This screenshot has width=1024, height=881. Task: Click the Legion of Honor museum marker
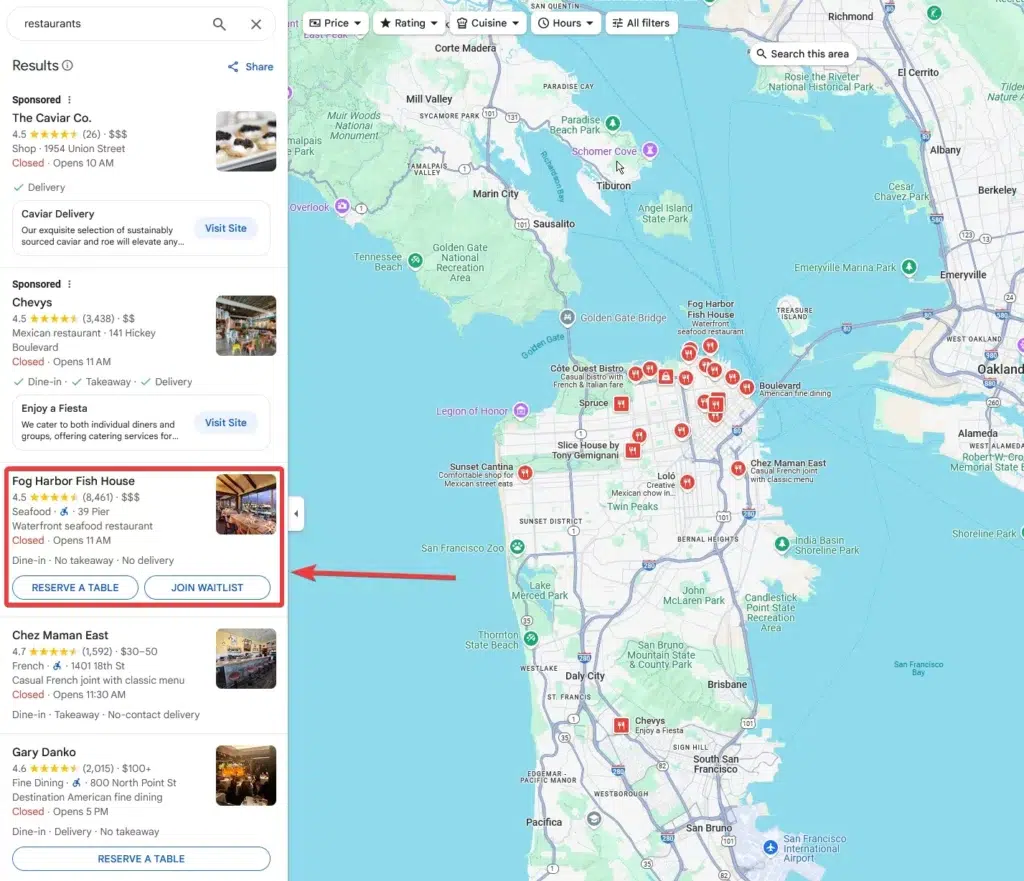[x=520, y=411]
